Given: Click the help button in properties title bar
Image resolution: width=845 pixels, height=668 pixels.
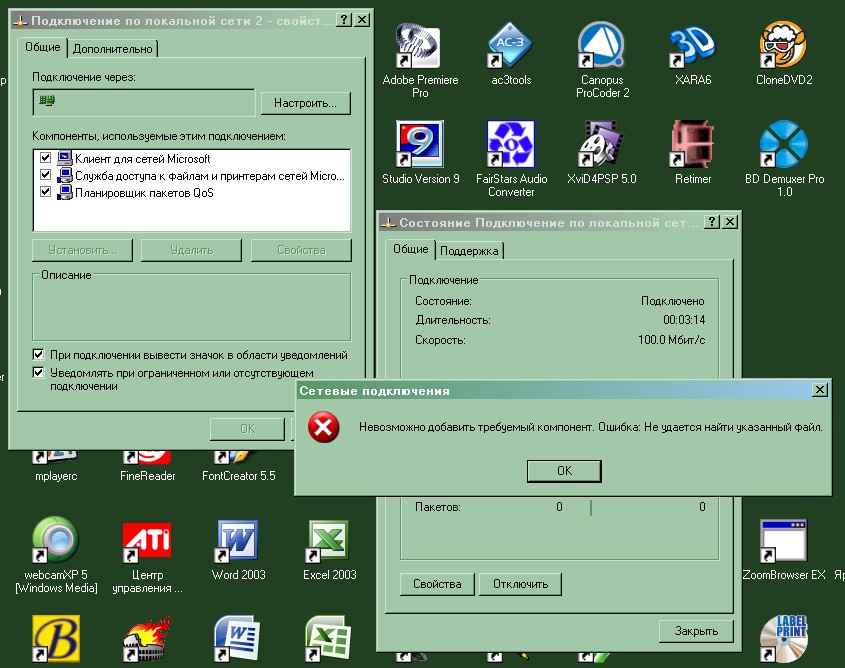Looking at the screenshot, I should 344,20.
